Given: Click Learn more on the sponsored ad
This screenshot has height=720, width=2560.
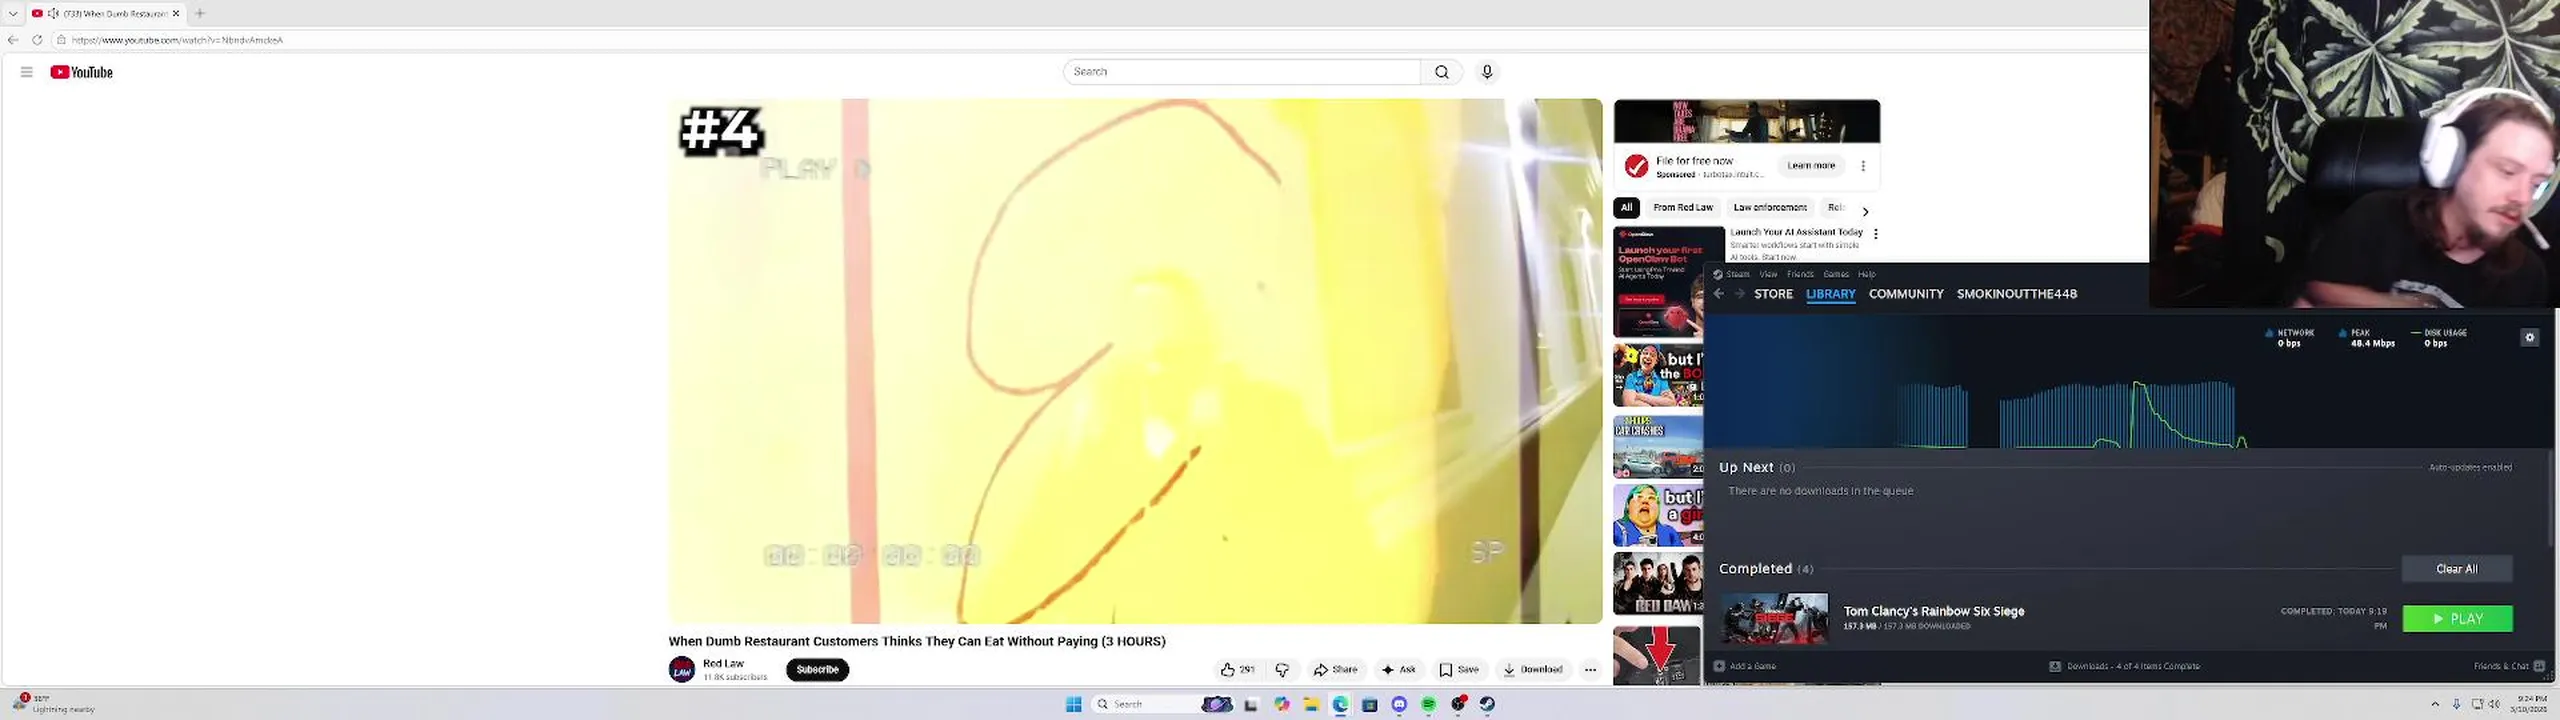Looking at the screenshot, I should [x=1811, y=166].
